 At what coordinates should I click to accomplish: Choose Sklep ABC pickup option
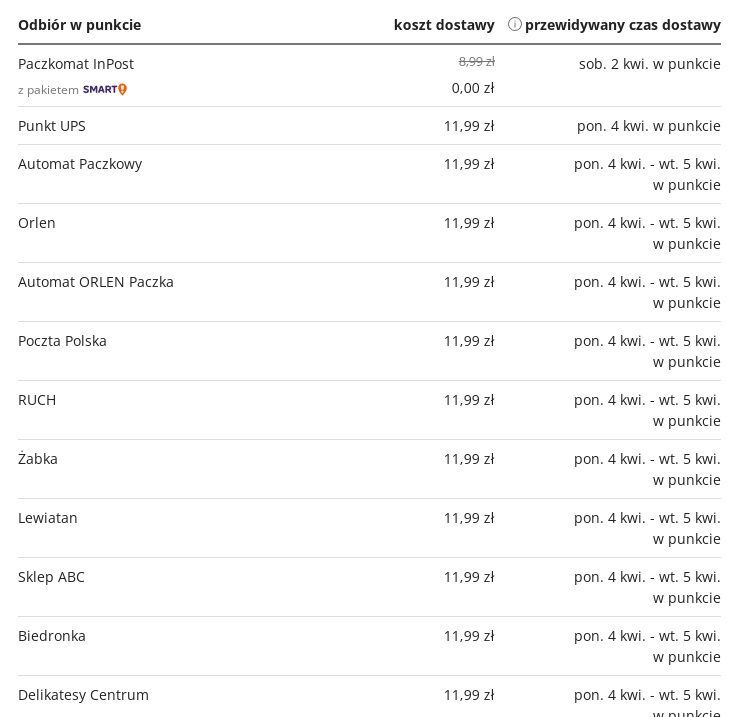pyautogui.click(x=51, y=577)
